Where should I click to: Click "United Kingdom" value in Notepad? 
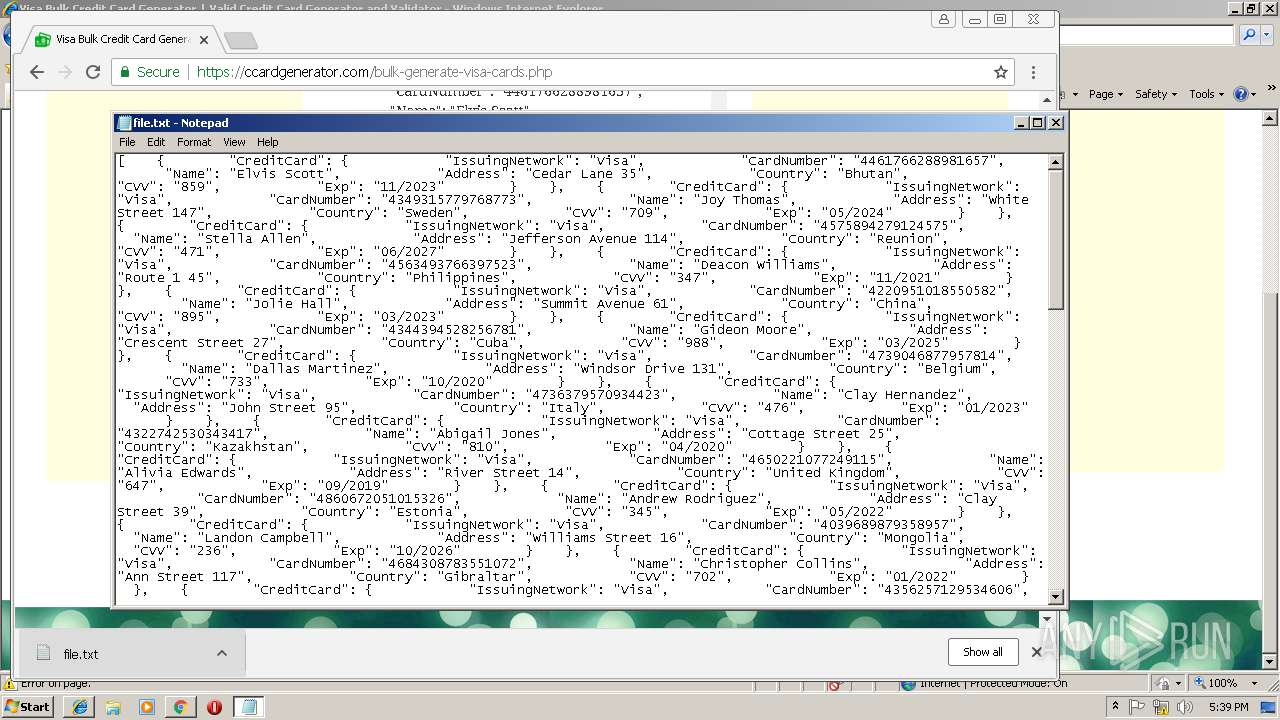coord(822,472)
